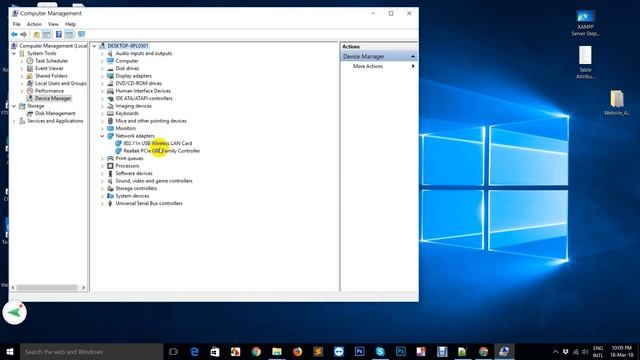
Task: Click the Scan for hardware changes monitor icon
Action: coord(82,35)
